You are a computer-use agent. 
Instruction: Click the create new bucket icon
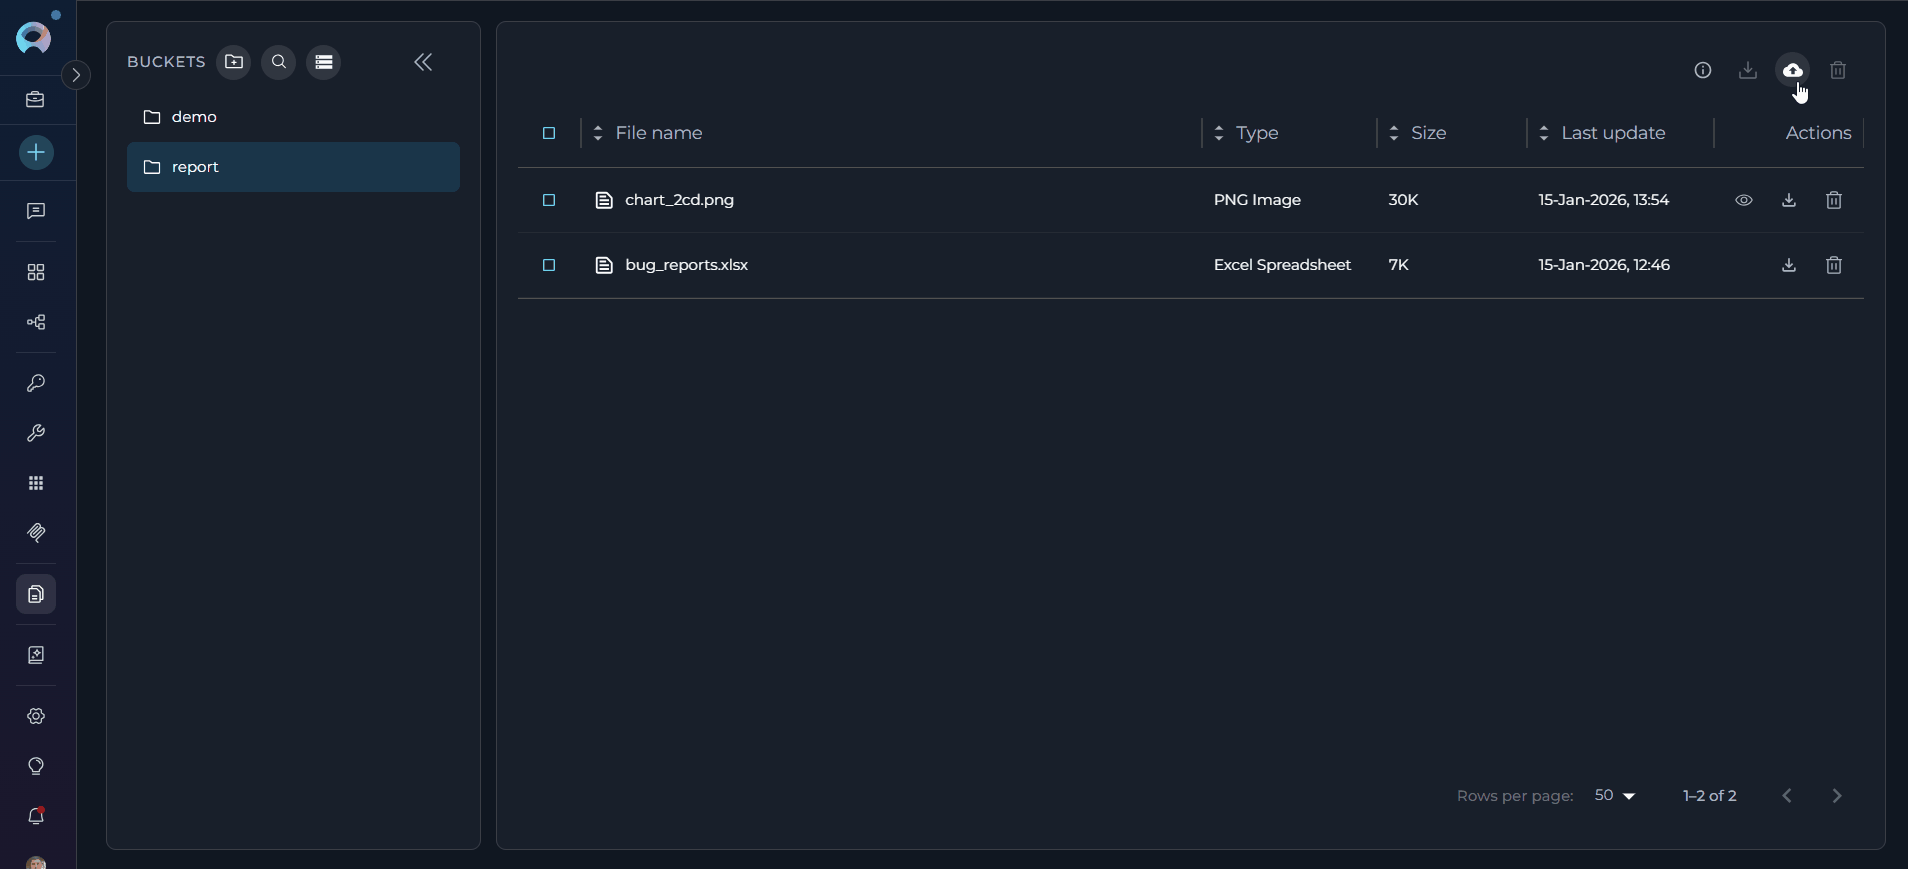234,62
